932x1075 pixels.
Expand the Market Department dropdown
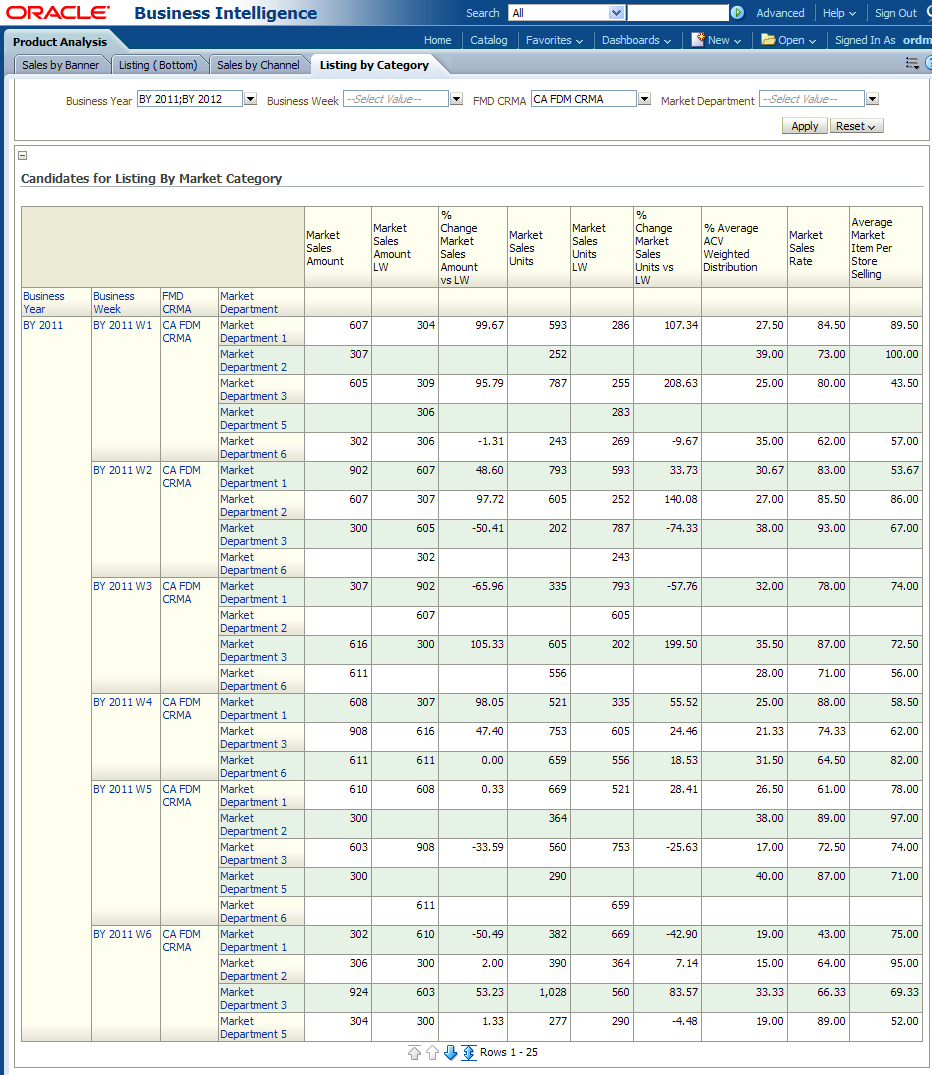[x=872, y=99]
